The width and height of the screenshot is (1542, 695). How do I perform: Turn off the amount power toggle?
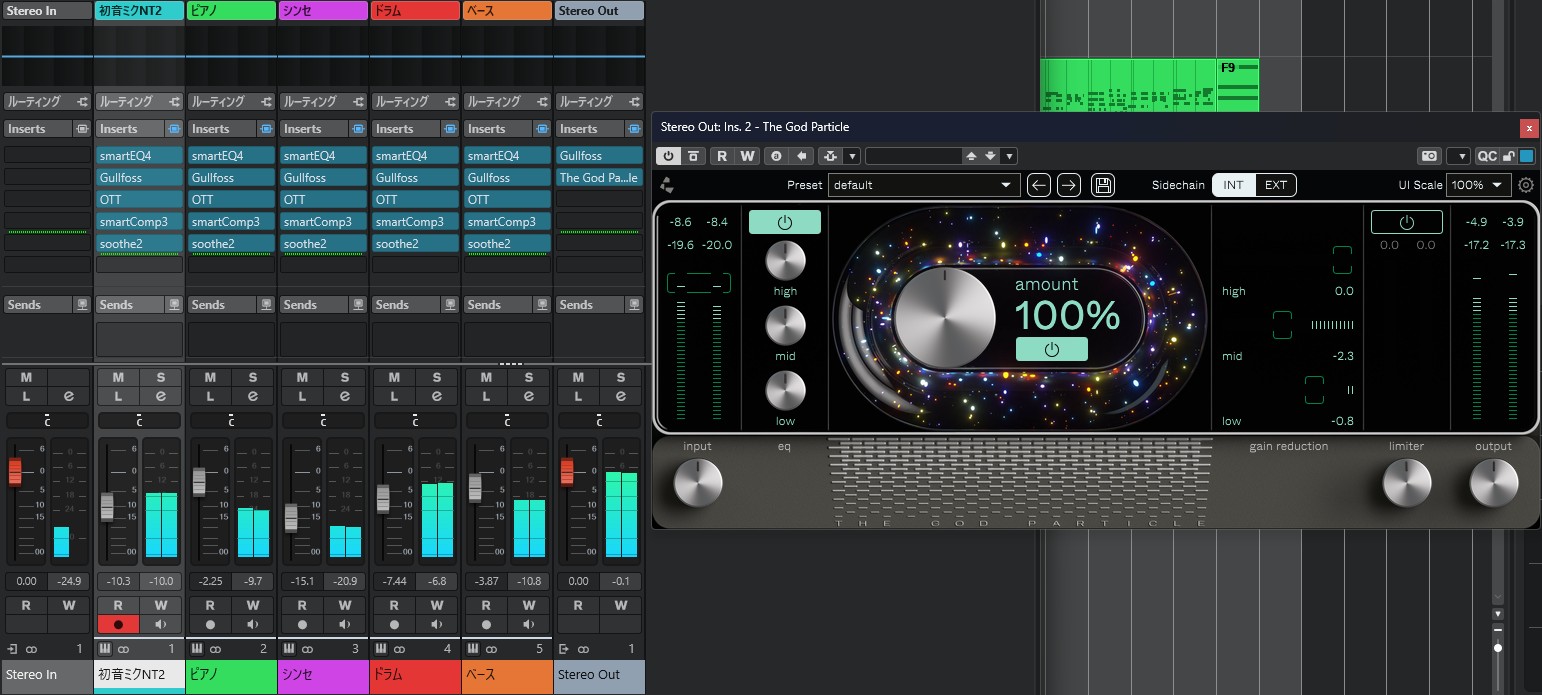1051,349
